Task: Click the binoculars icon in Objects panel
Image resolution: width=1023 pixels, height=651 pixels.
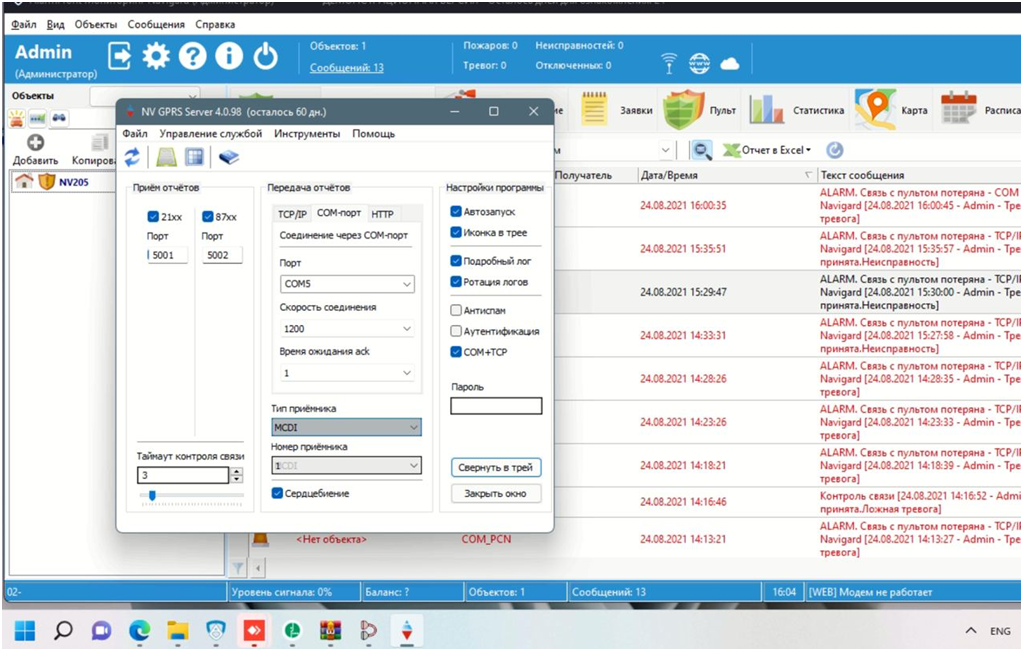Action: (x=59, y=118)
